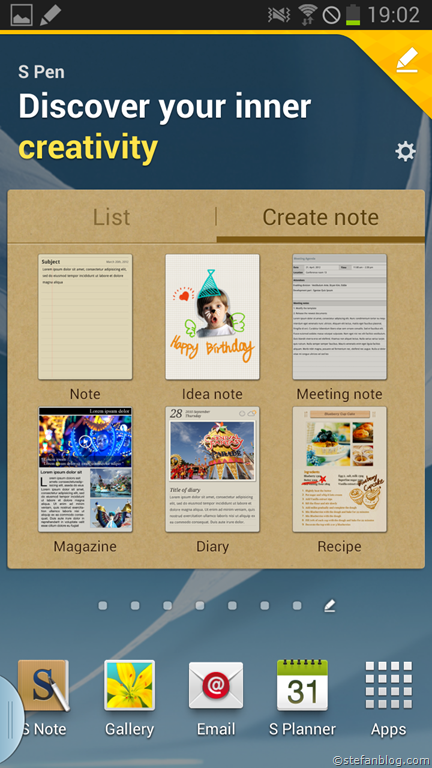Tap the S Pen settings gear
432x768 pixels.
(405, 152)
